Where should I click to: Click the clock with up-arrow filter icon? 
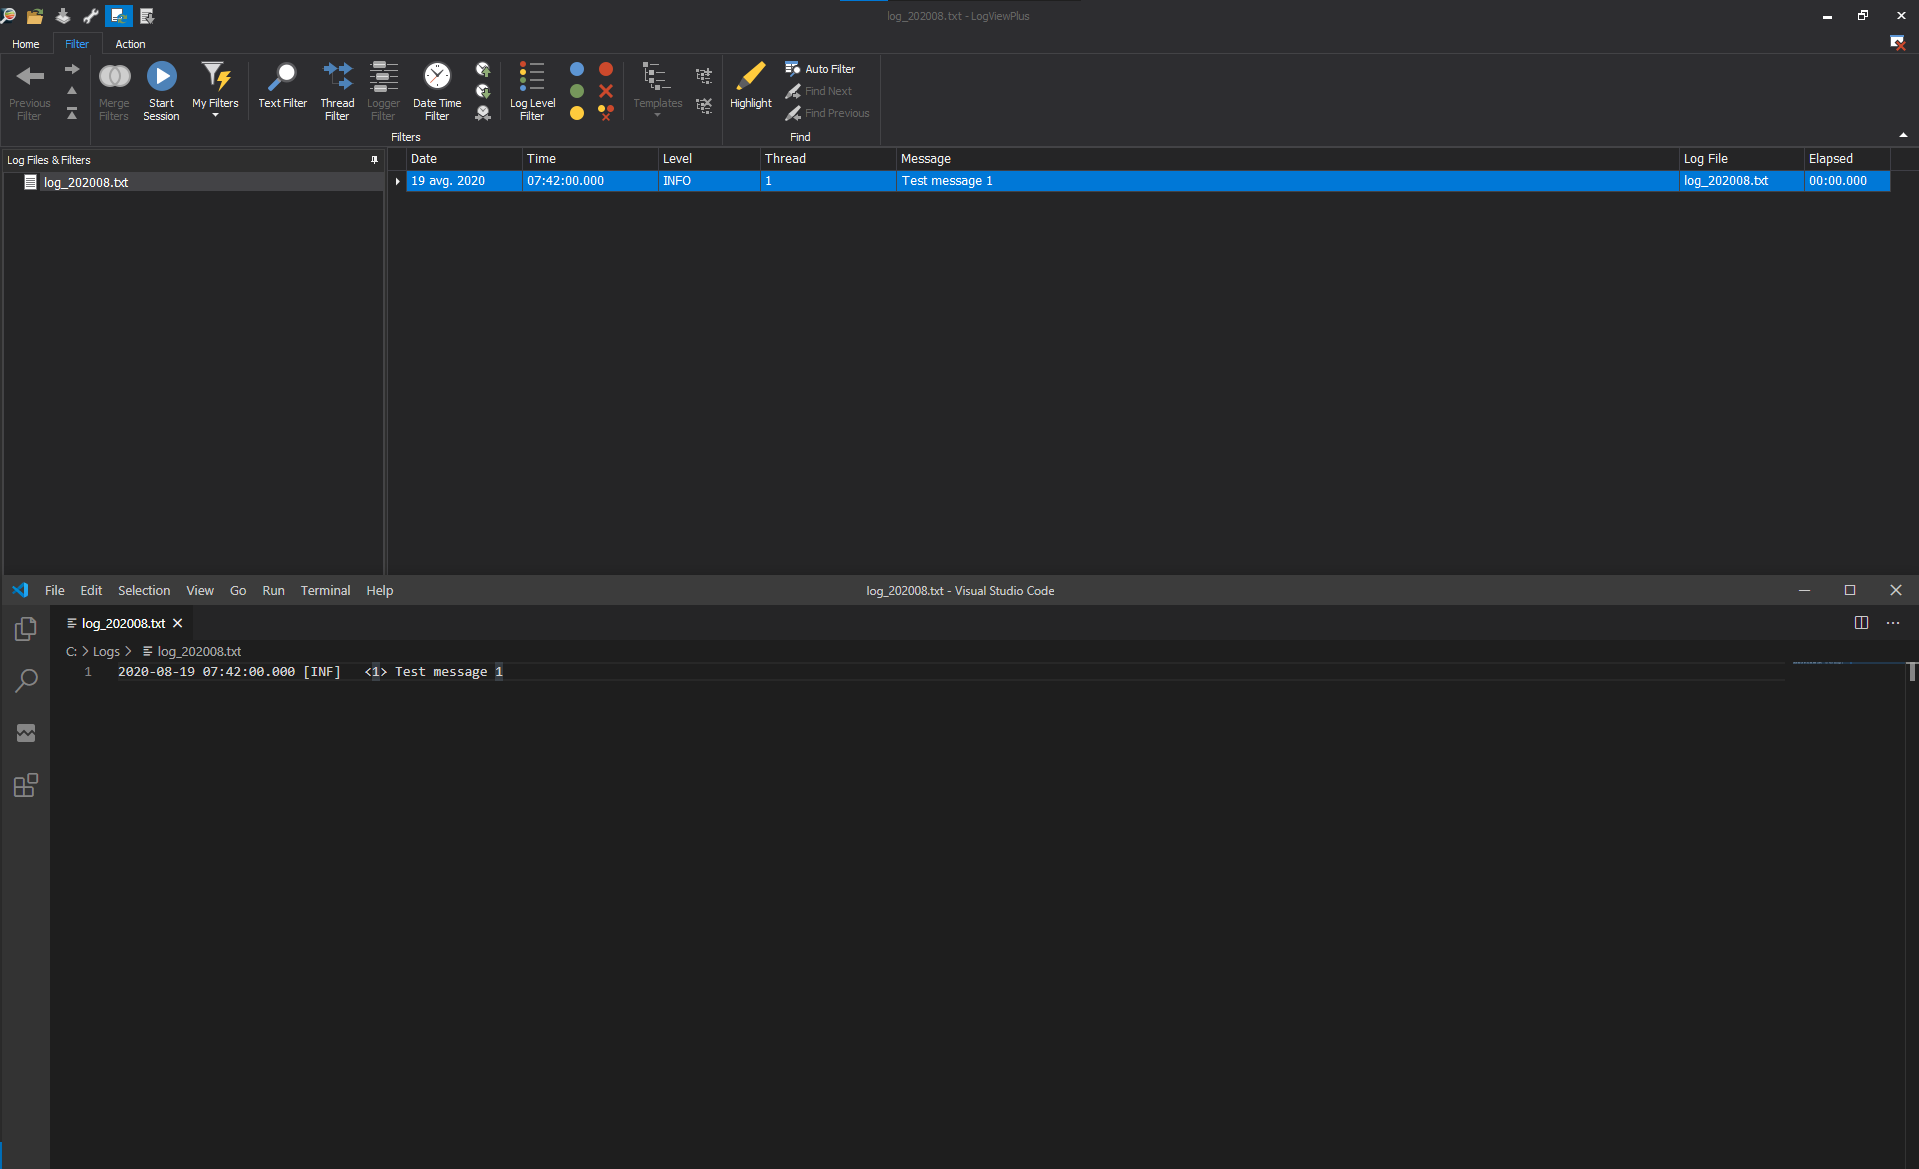483,69
